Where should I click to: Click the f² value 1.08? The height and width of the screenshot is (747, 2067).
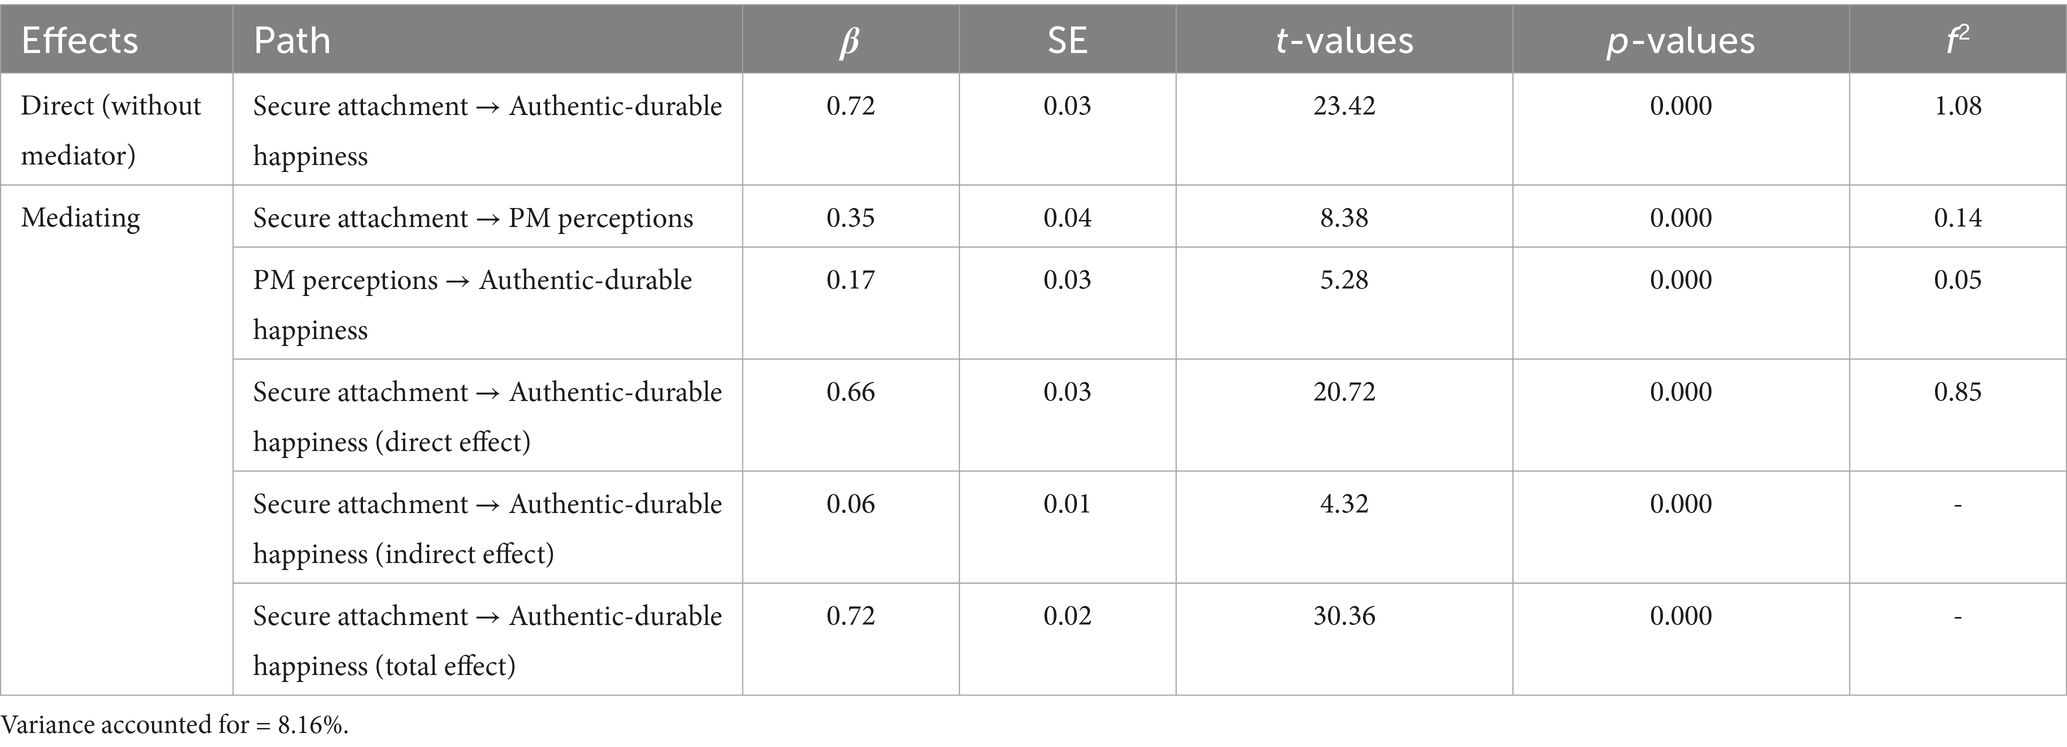click(x=1957, y=106)
